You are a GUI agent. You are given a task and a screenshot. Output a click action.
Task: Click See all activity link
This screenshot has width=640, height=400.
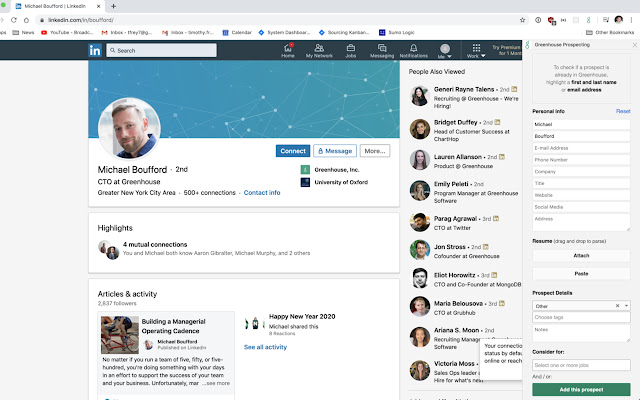click(x=265, y=347)
